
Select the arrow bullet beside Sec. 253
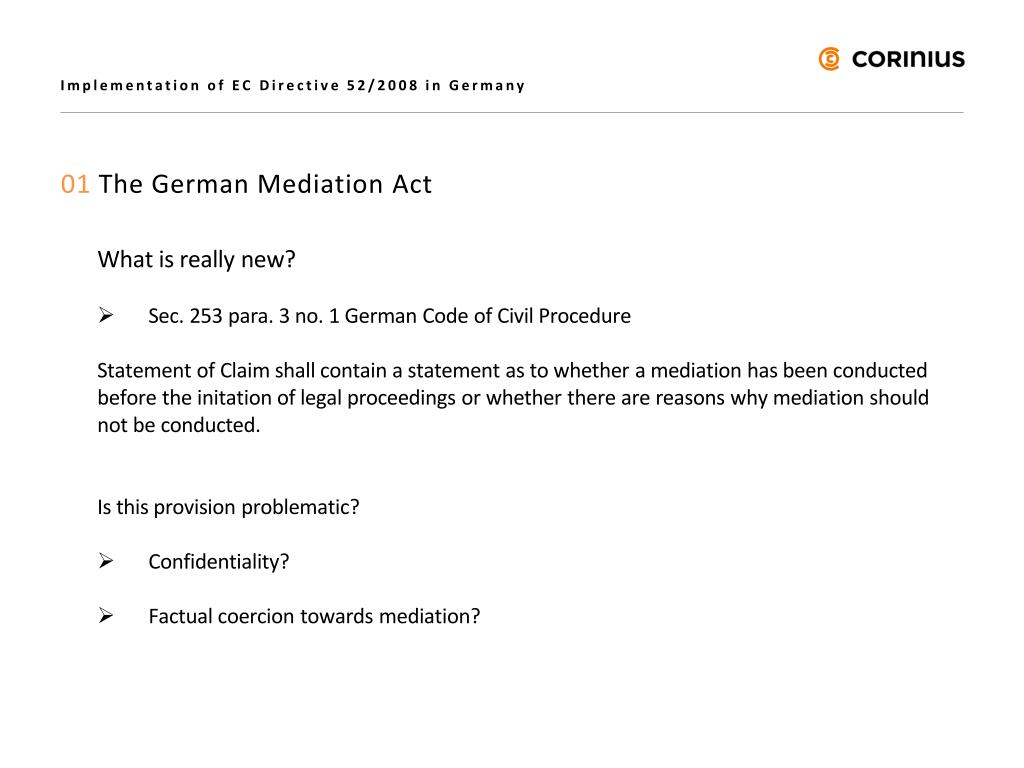tap(105, 316)
